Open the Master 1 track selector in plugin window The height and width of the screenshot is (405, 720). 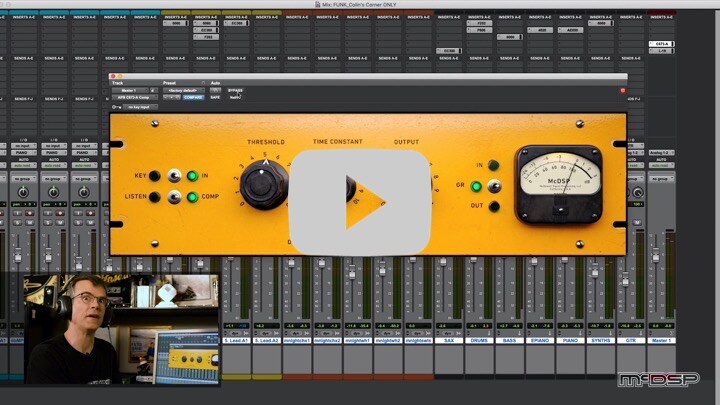point(130,90)
